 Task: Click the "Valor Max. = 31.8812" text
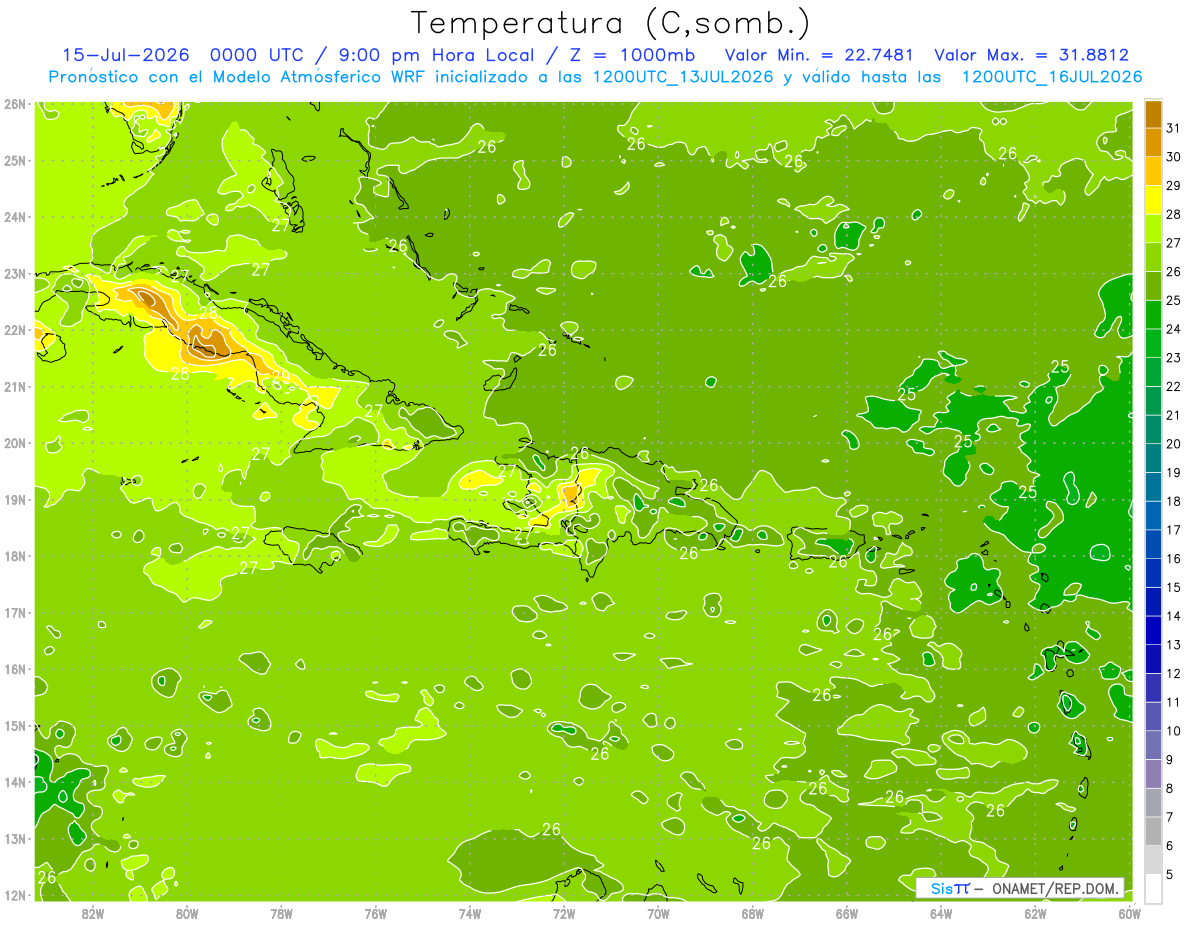1031,55
